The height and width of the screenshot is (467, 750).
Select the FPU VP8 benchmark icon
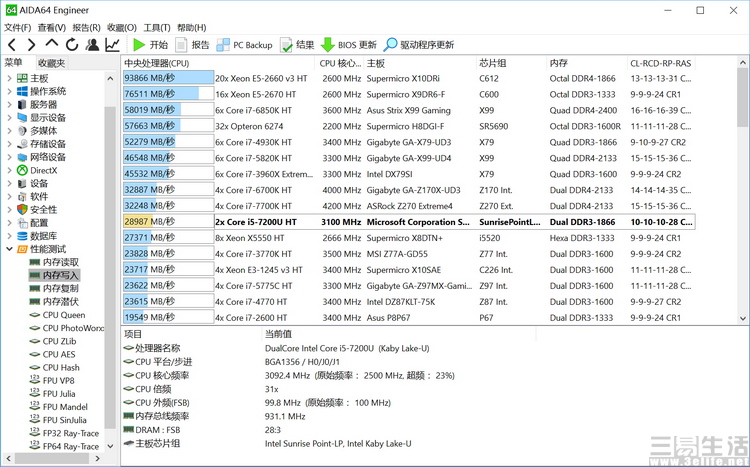(x=34, y=380)
